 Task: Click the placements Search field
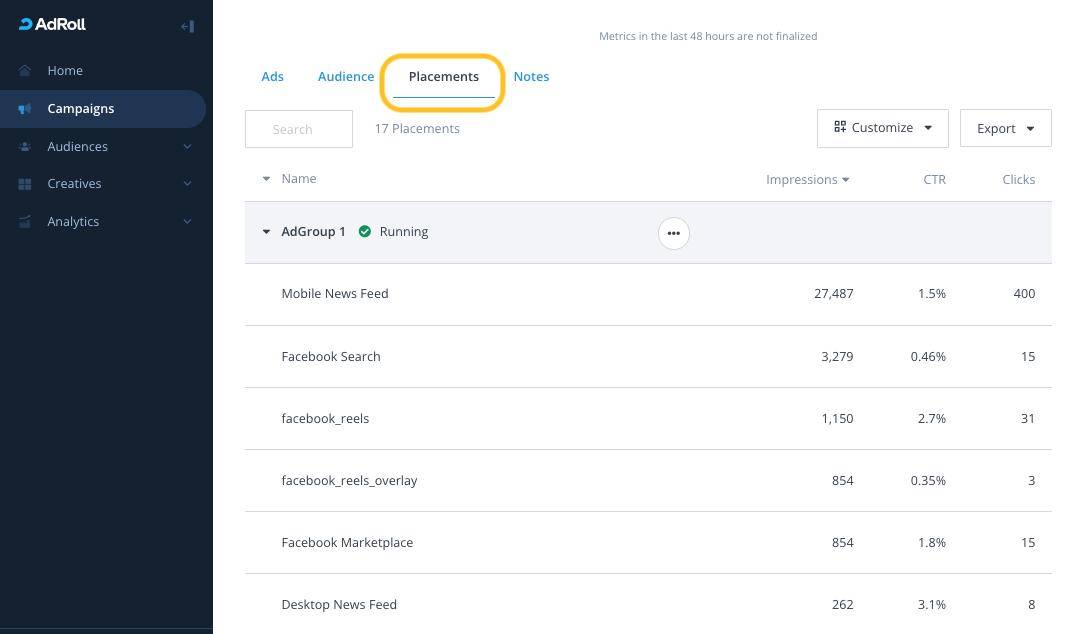point(298,129)
